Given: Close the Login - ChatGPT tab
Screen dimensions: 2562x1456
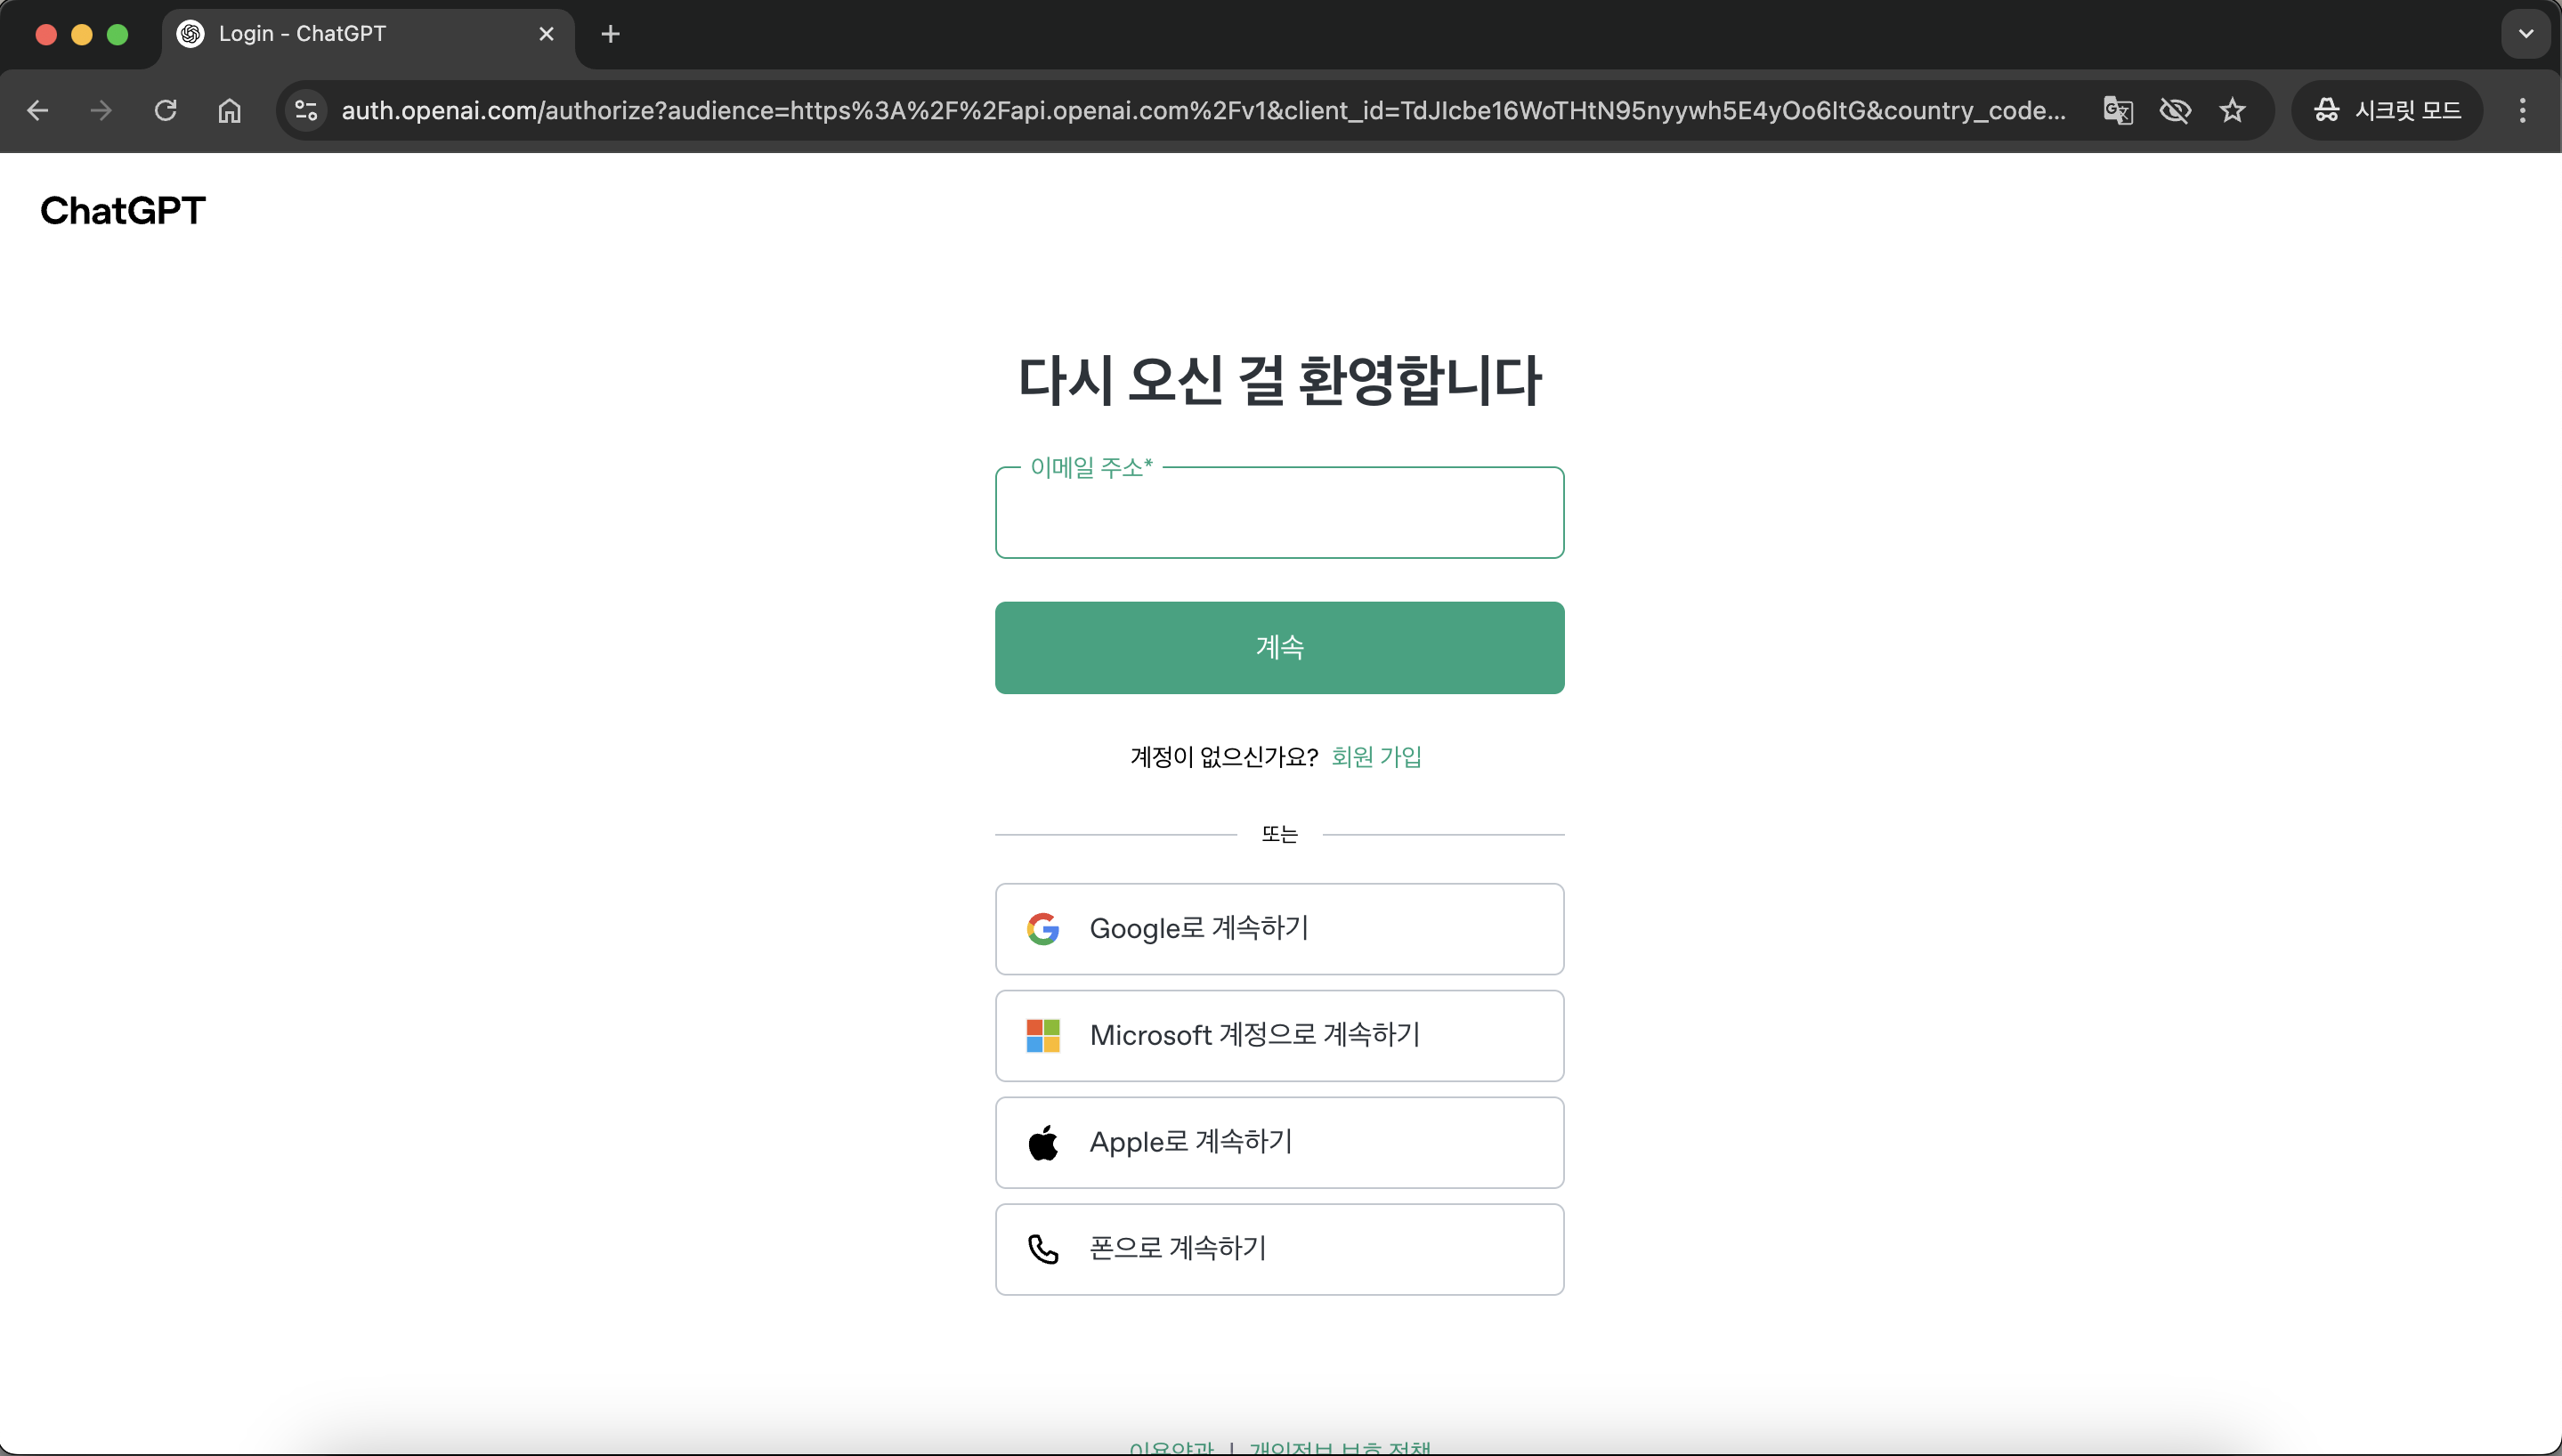Looking at the screenshot, I should click(546, 34).
